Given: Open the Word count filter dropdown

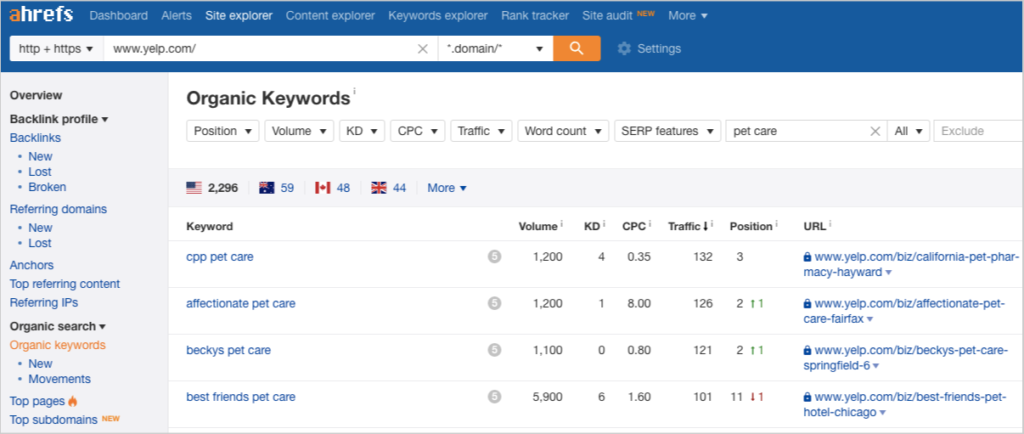Looking at the screenshot, I should point(563,131).
